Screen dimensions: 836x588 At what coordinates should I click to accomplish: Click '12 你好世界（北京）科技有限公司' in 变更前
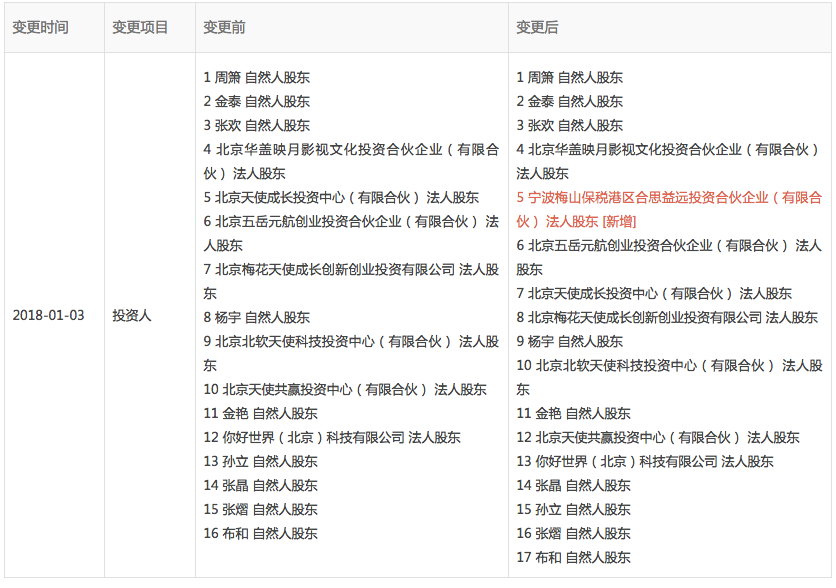click(332, 437)
